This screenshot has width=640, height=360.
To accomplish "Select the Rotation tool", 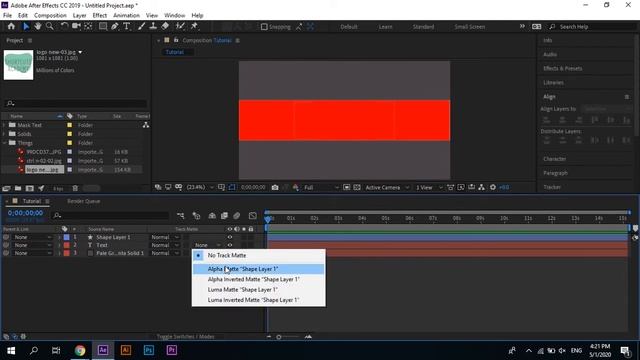I will 64,27.
